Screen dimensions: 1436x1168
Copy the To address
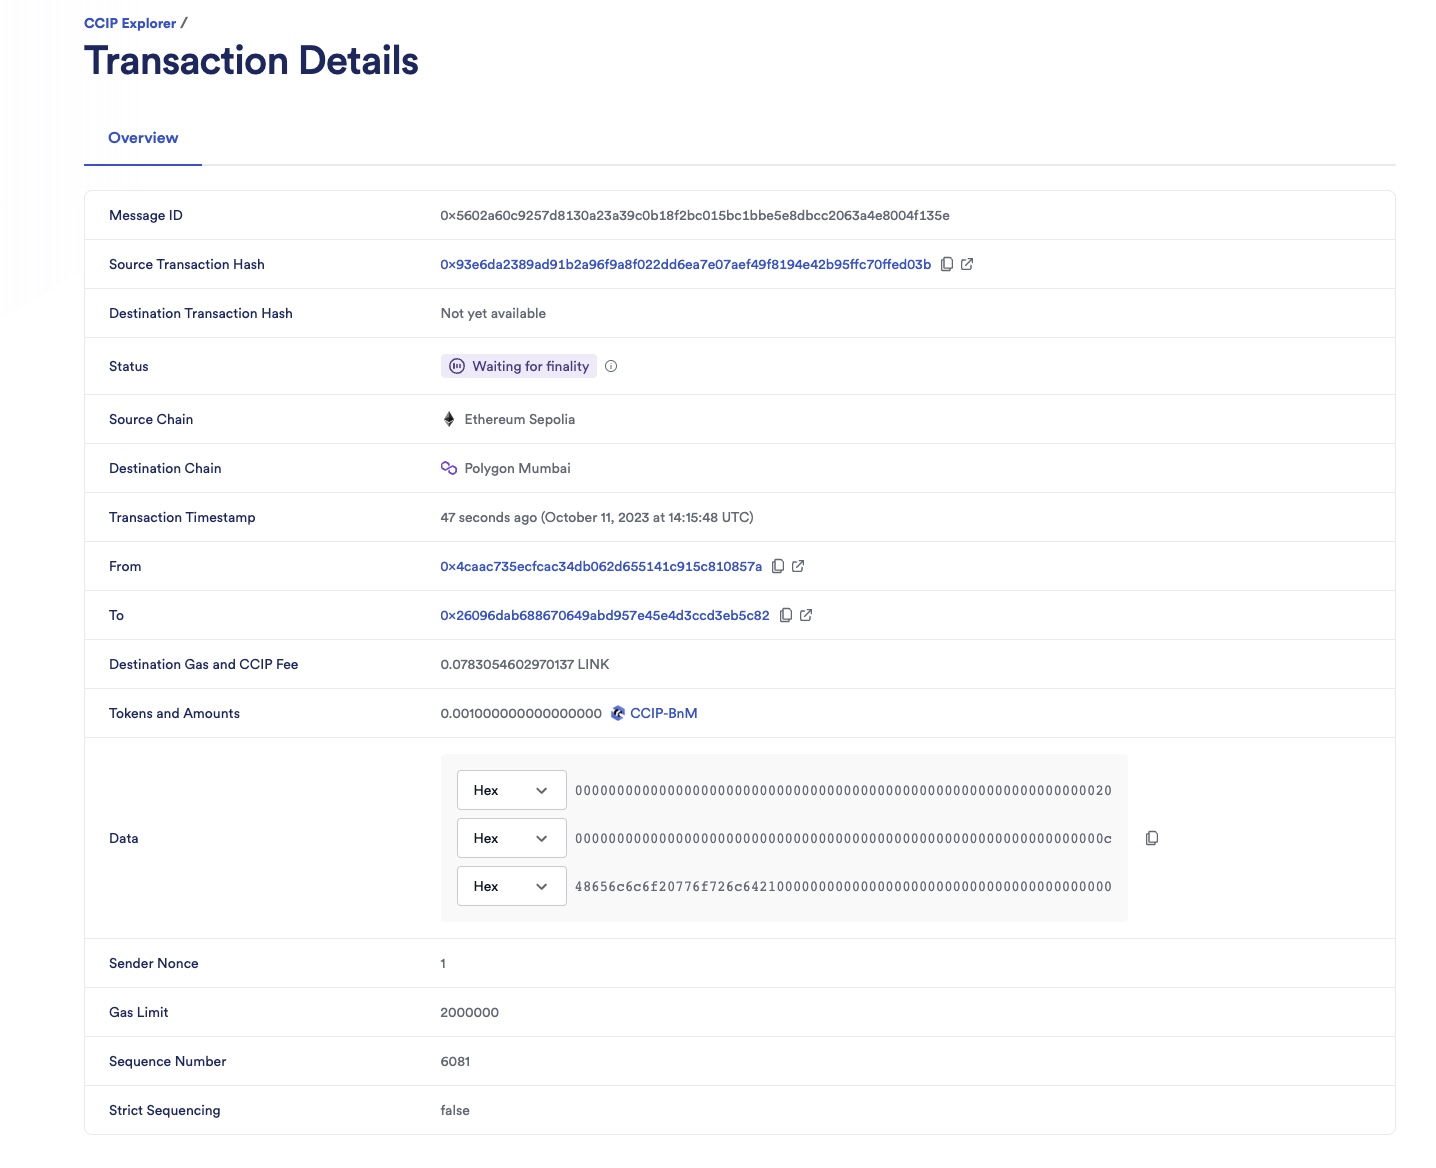pos(786,616)
